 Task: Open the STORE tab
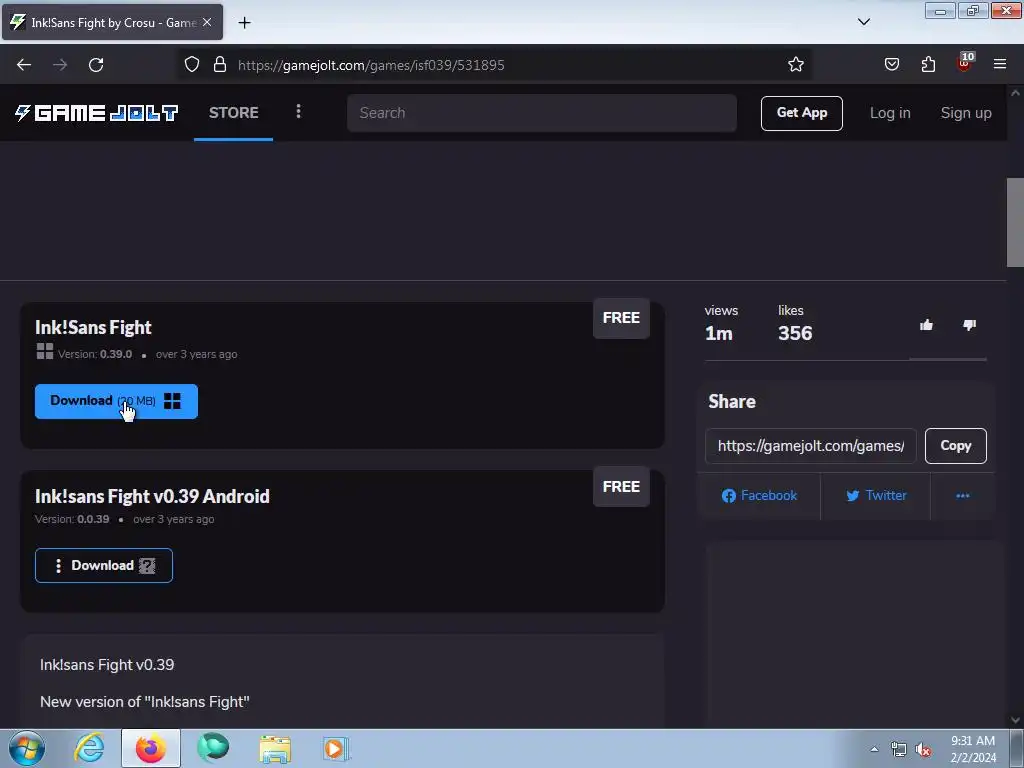click(234, 112)
